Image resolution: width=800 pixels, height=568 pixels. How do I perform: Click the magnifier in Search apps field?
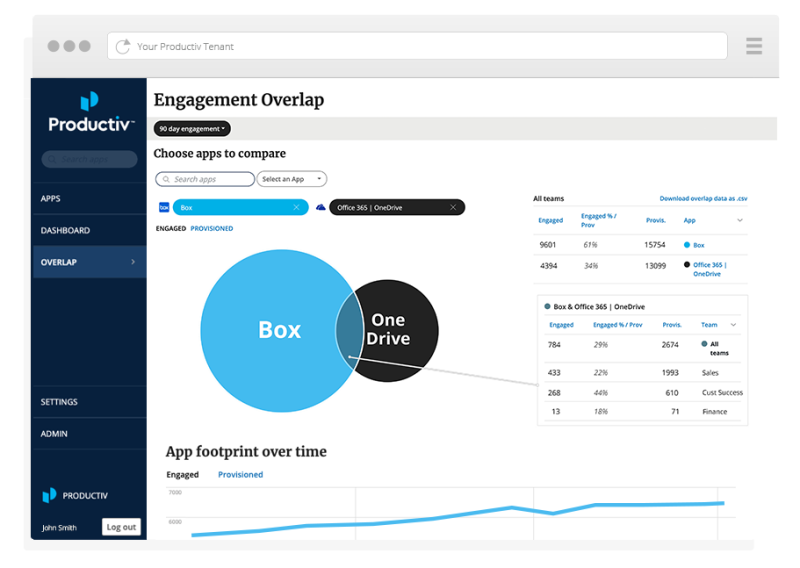coord(166,179)
